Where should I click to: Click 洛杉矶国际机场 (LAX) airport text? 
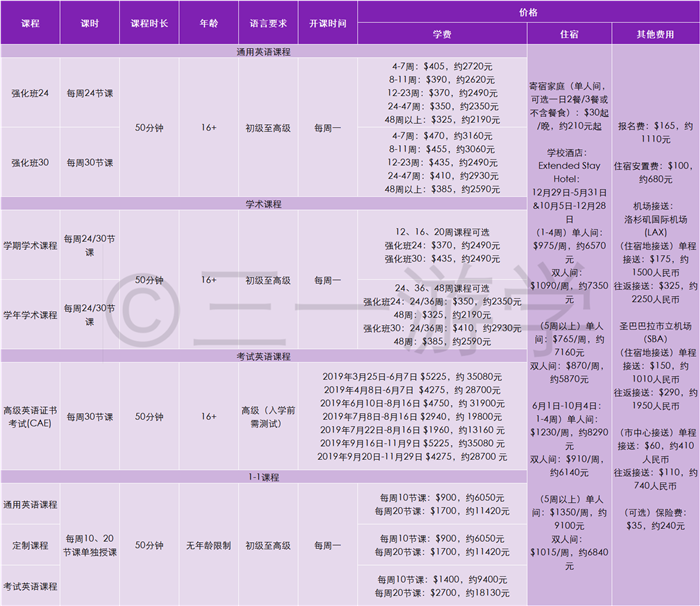[655, 226]
